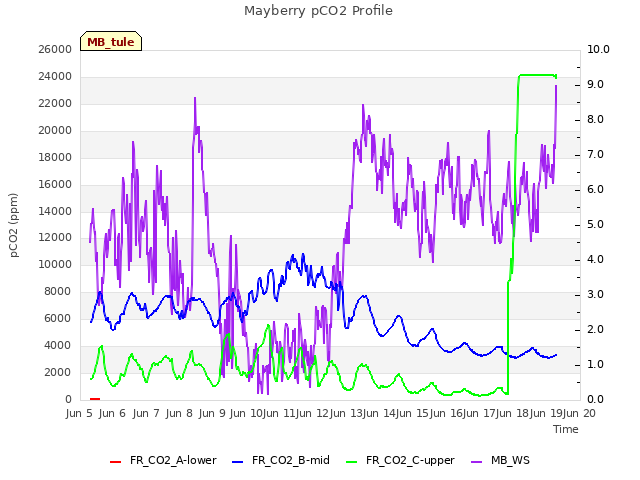Click the Jun 20 date tick label
The image size is (640, 480).
click(579, 413)
